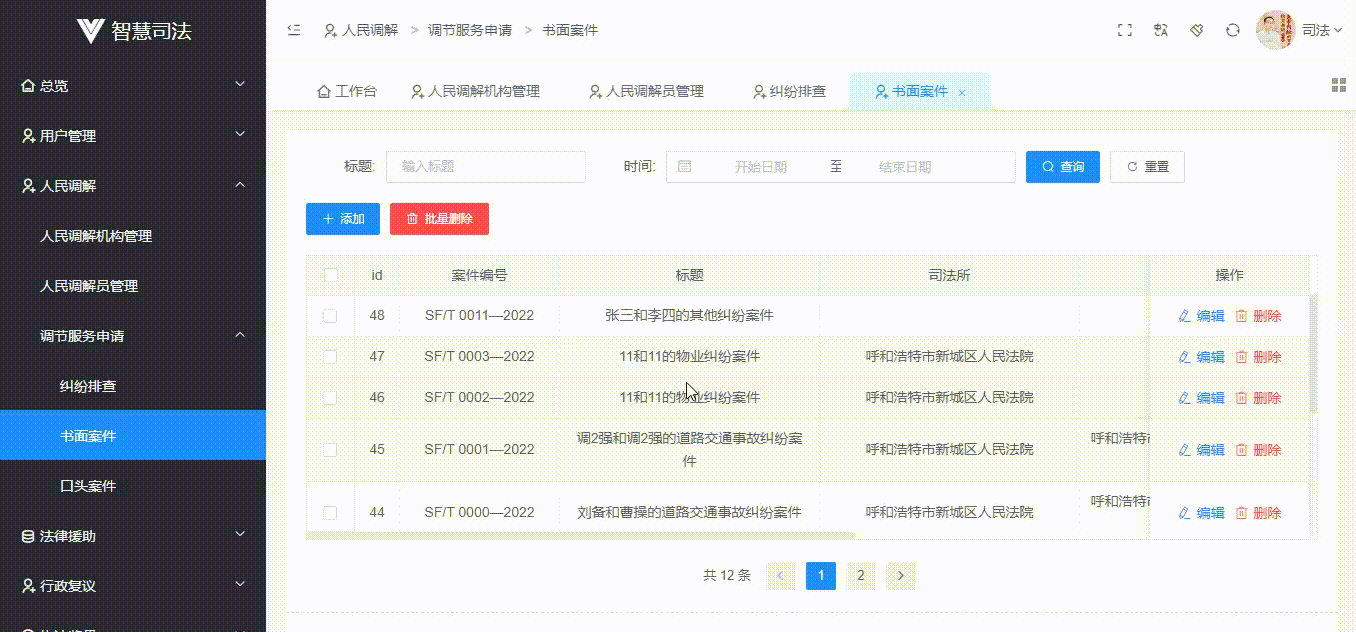1356x632 pixels.
Task: Click the refresh icon in header
Action: point(1232,30)
